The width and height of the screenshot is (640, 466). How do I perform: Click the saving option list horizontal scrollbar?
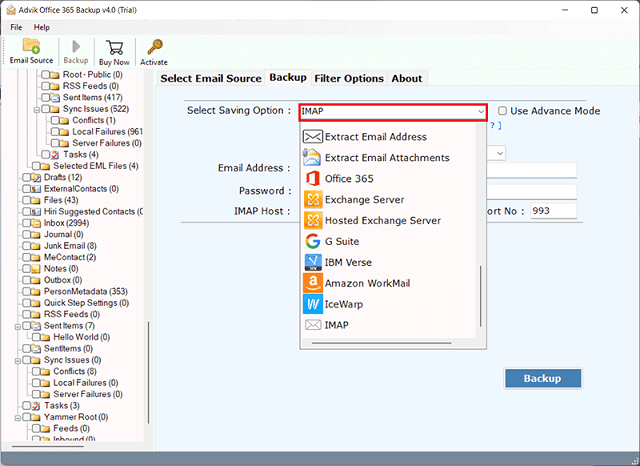pos(382,343)
